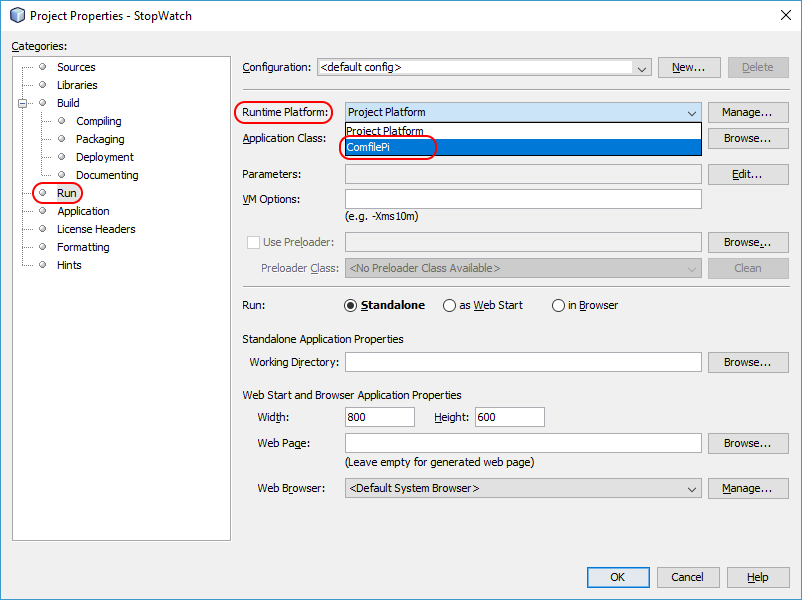
Task: Expand the Web Browser combo box
Action: click(x=692, y=489)
